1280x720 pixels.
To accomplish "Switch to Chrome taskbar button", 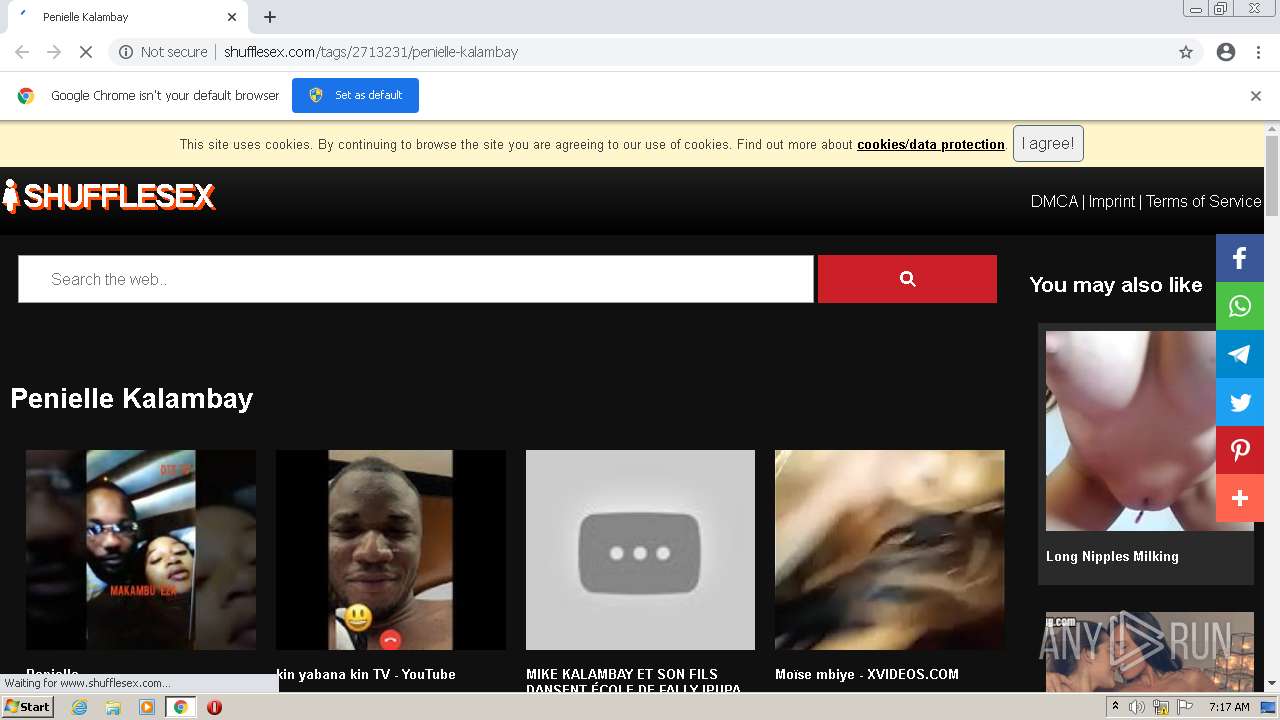I will click(180, 707).
